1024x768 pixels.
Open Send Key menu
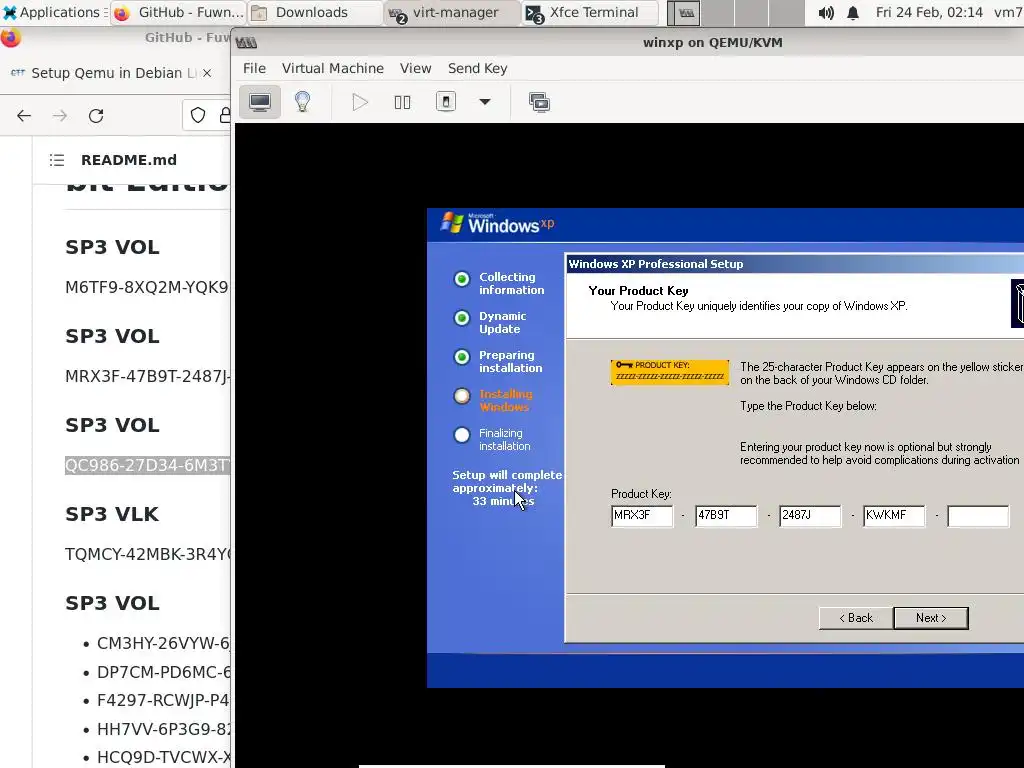(x=477, y=68)
